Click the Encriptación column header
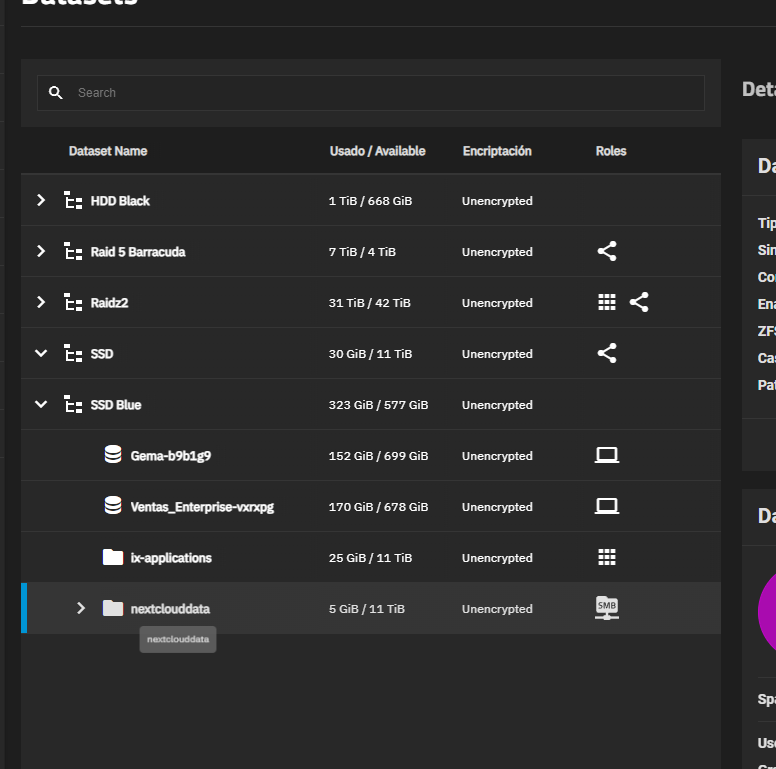This screenshot has height=769, width=776. point(497,151)
